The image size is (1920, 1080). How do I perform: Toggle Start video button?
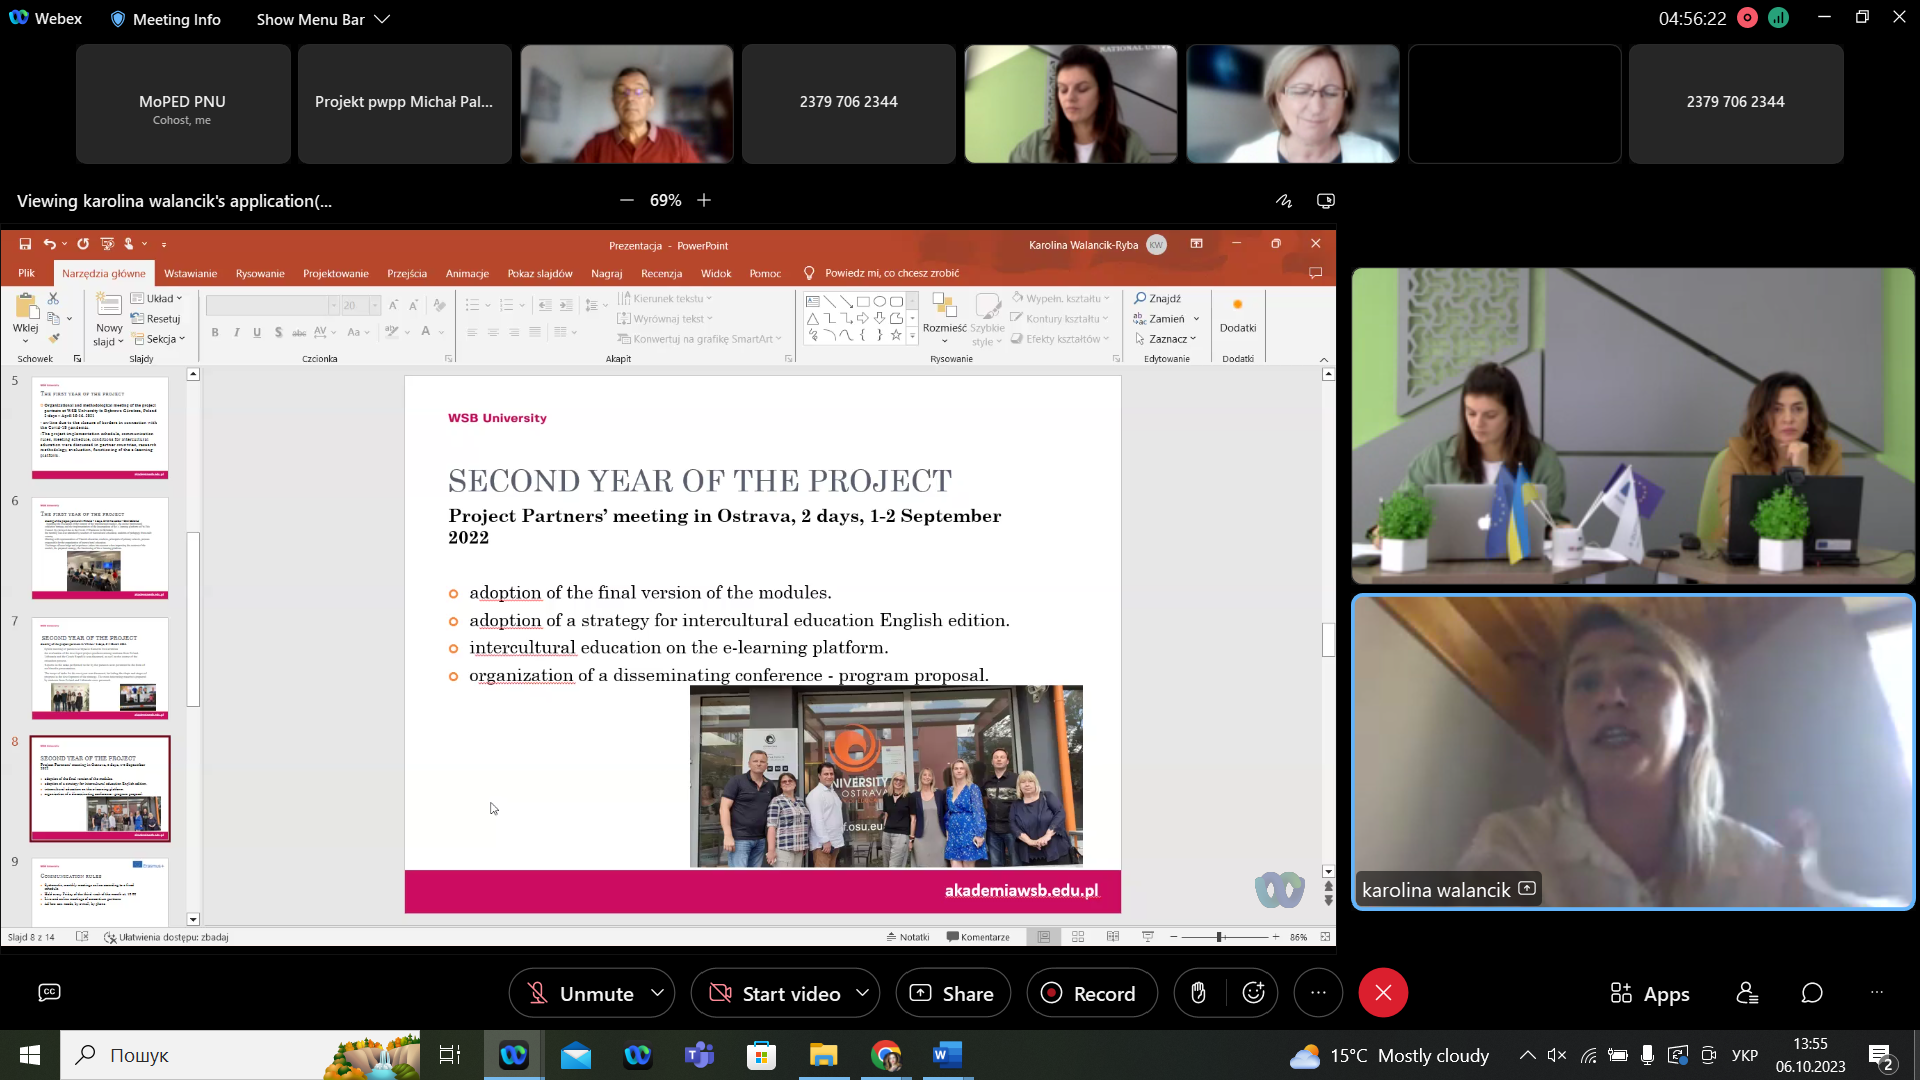pyautogui.click(x=773, y=993)
